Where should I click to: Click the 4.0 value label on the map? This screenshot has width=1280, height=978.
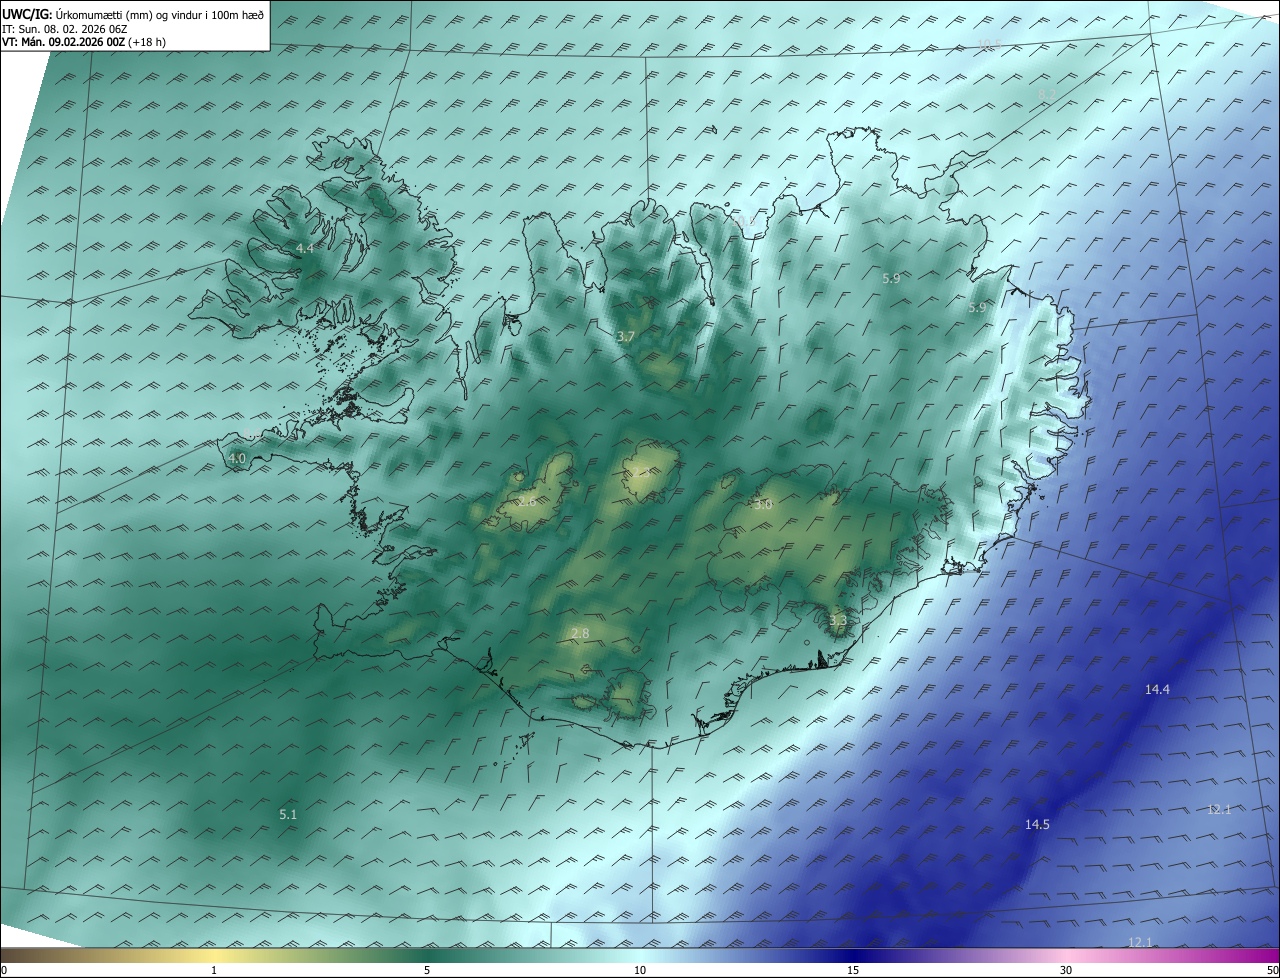coord(237,458)
